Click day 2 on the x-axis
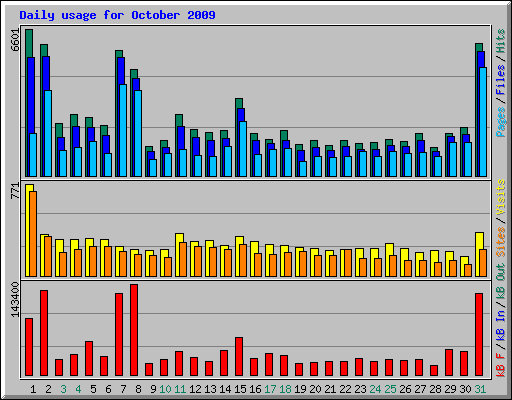512x400 pixels. coord(48,389)
